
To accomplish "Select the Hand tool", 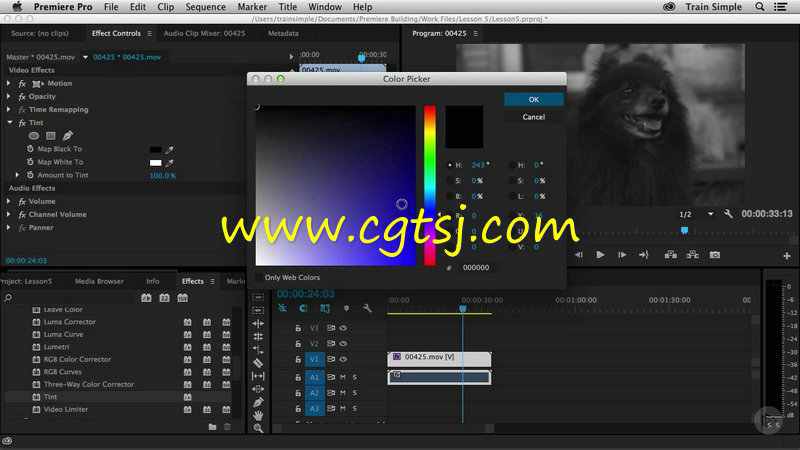I will point(258,415).
